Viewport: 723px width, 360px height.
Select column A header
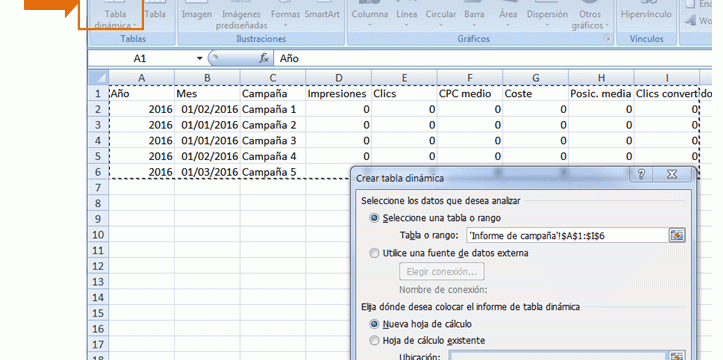(142, 78)
